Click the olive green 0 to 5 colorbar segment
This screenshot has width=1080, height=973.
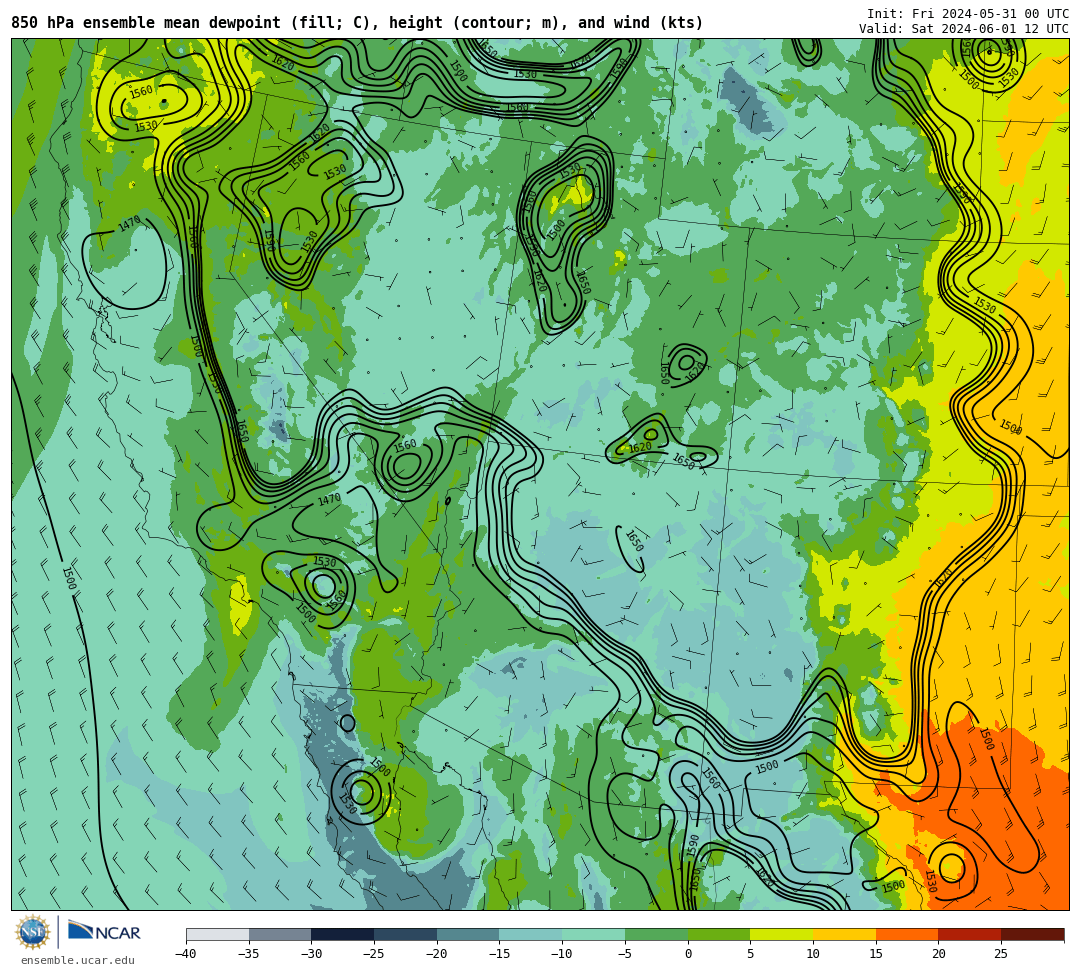tap(719, 934)
